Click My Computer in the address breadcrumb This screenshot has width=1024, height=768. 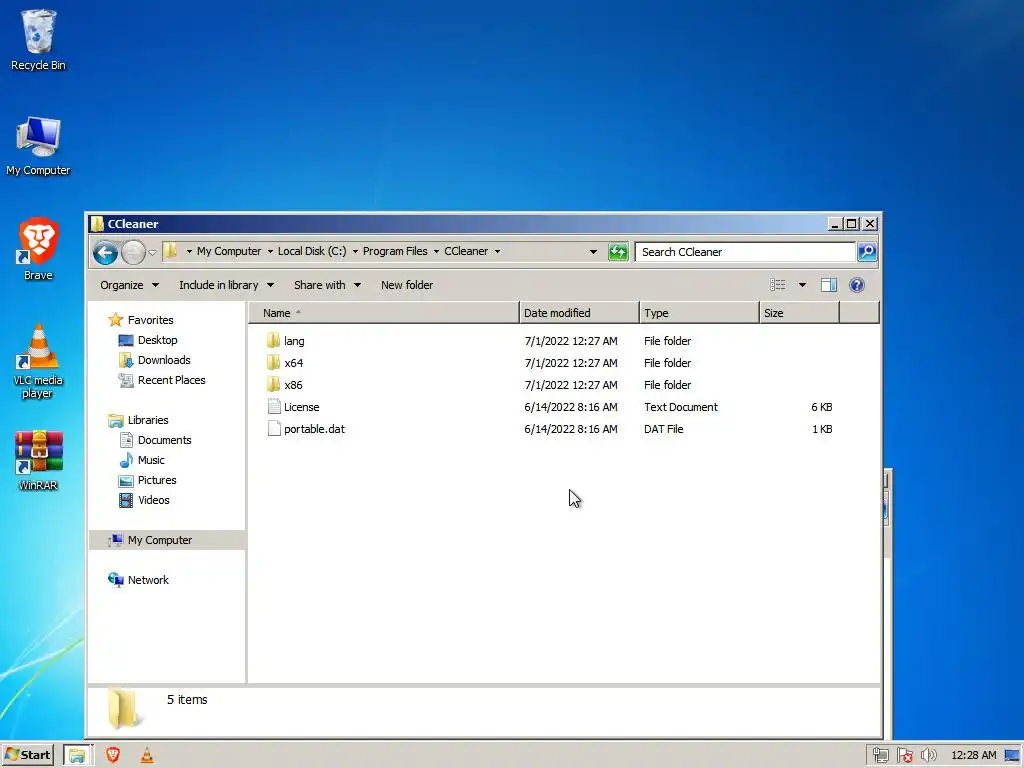point(229,251)
